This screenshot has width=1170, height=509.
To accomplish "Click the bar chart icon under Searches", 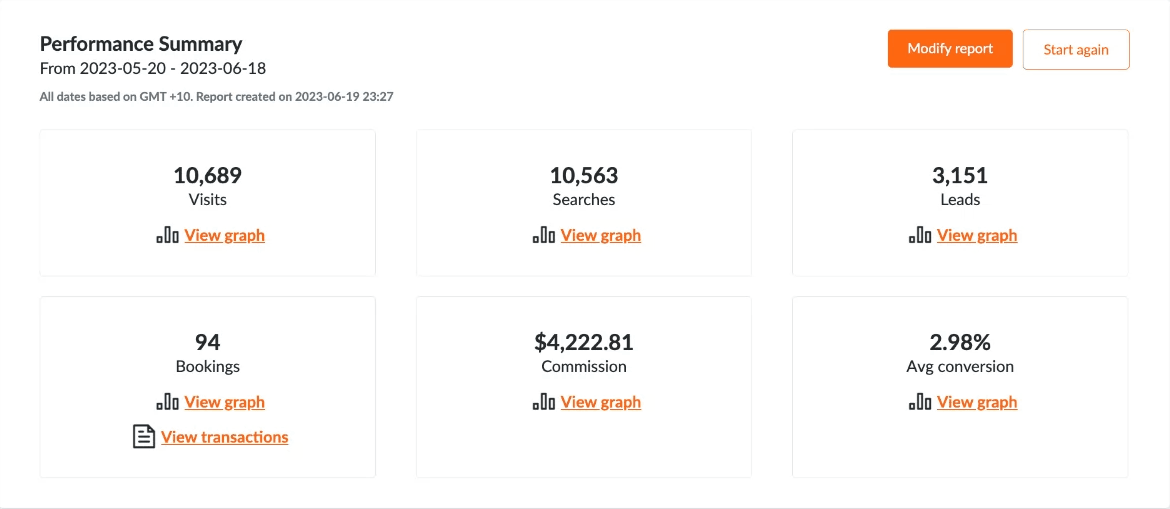I will click(x=543, y=235).
